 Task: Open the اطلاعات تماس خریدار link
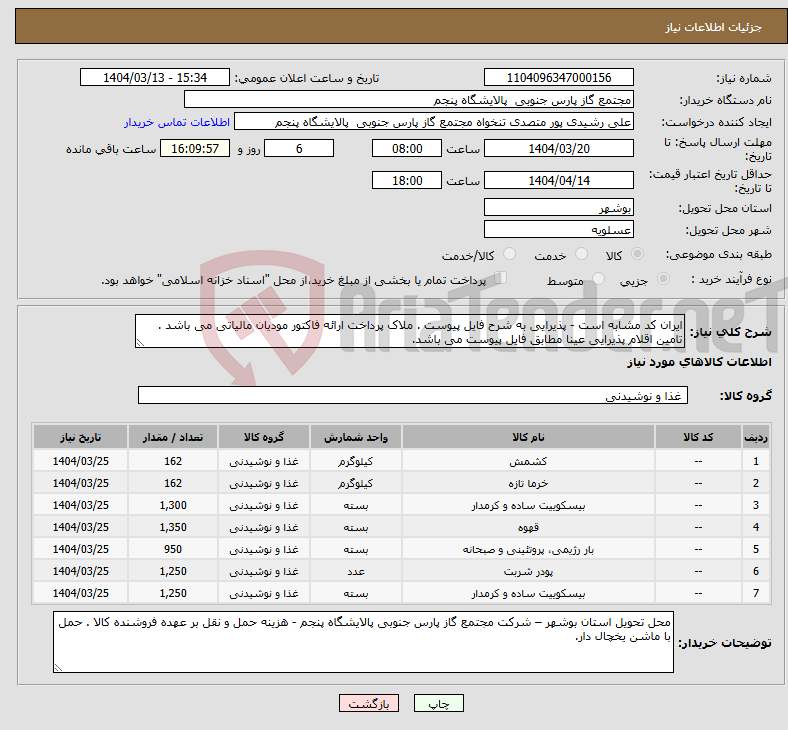pyautogui.click(x=176, y=122)
